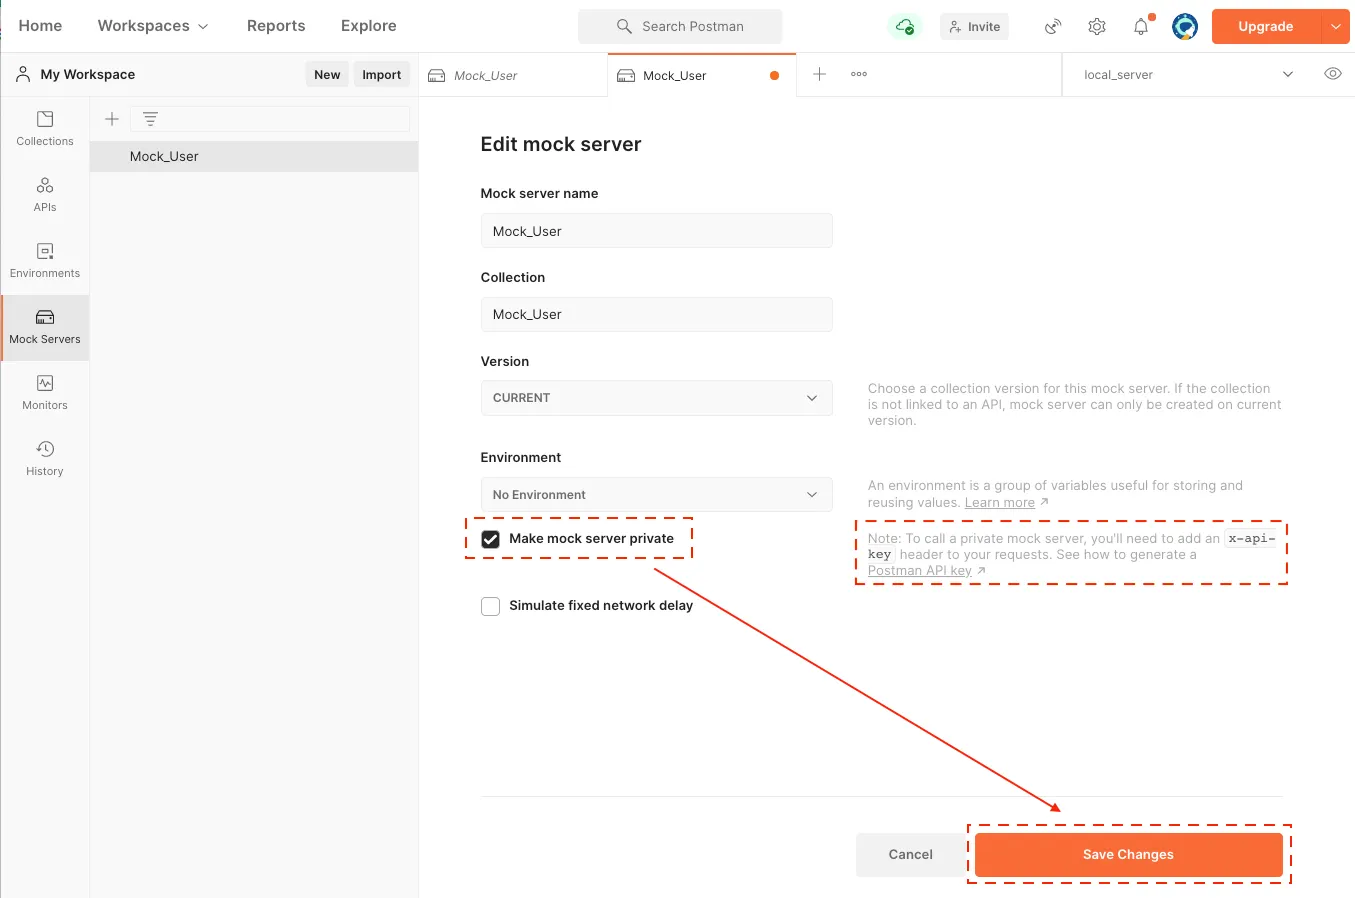Select Mock_User in the sidebar list
This screenshot has width=1355, height=898.
(x=254, y=156)
